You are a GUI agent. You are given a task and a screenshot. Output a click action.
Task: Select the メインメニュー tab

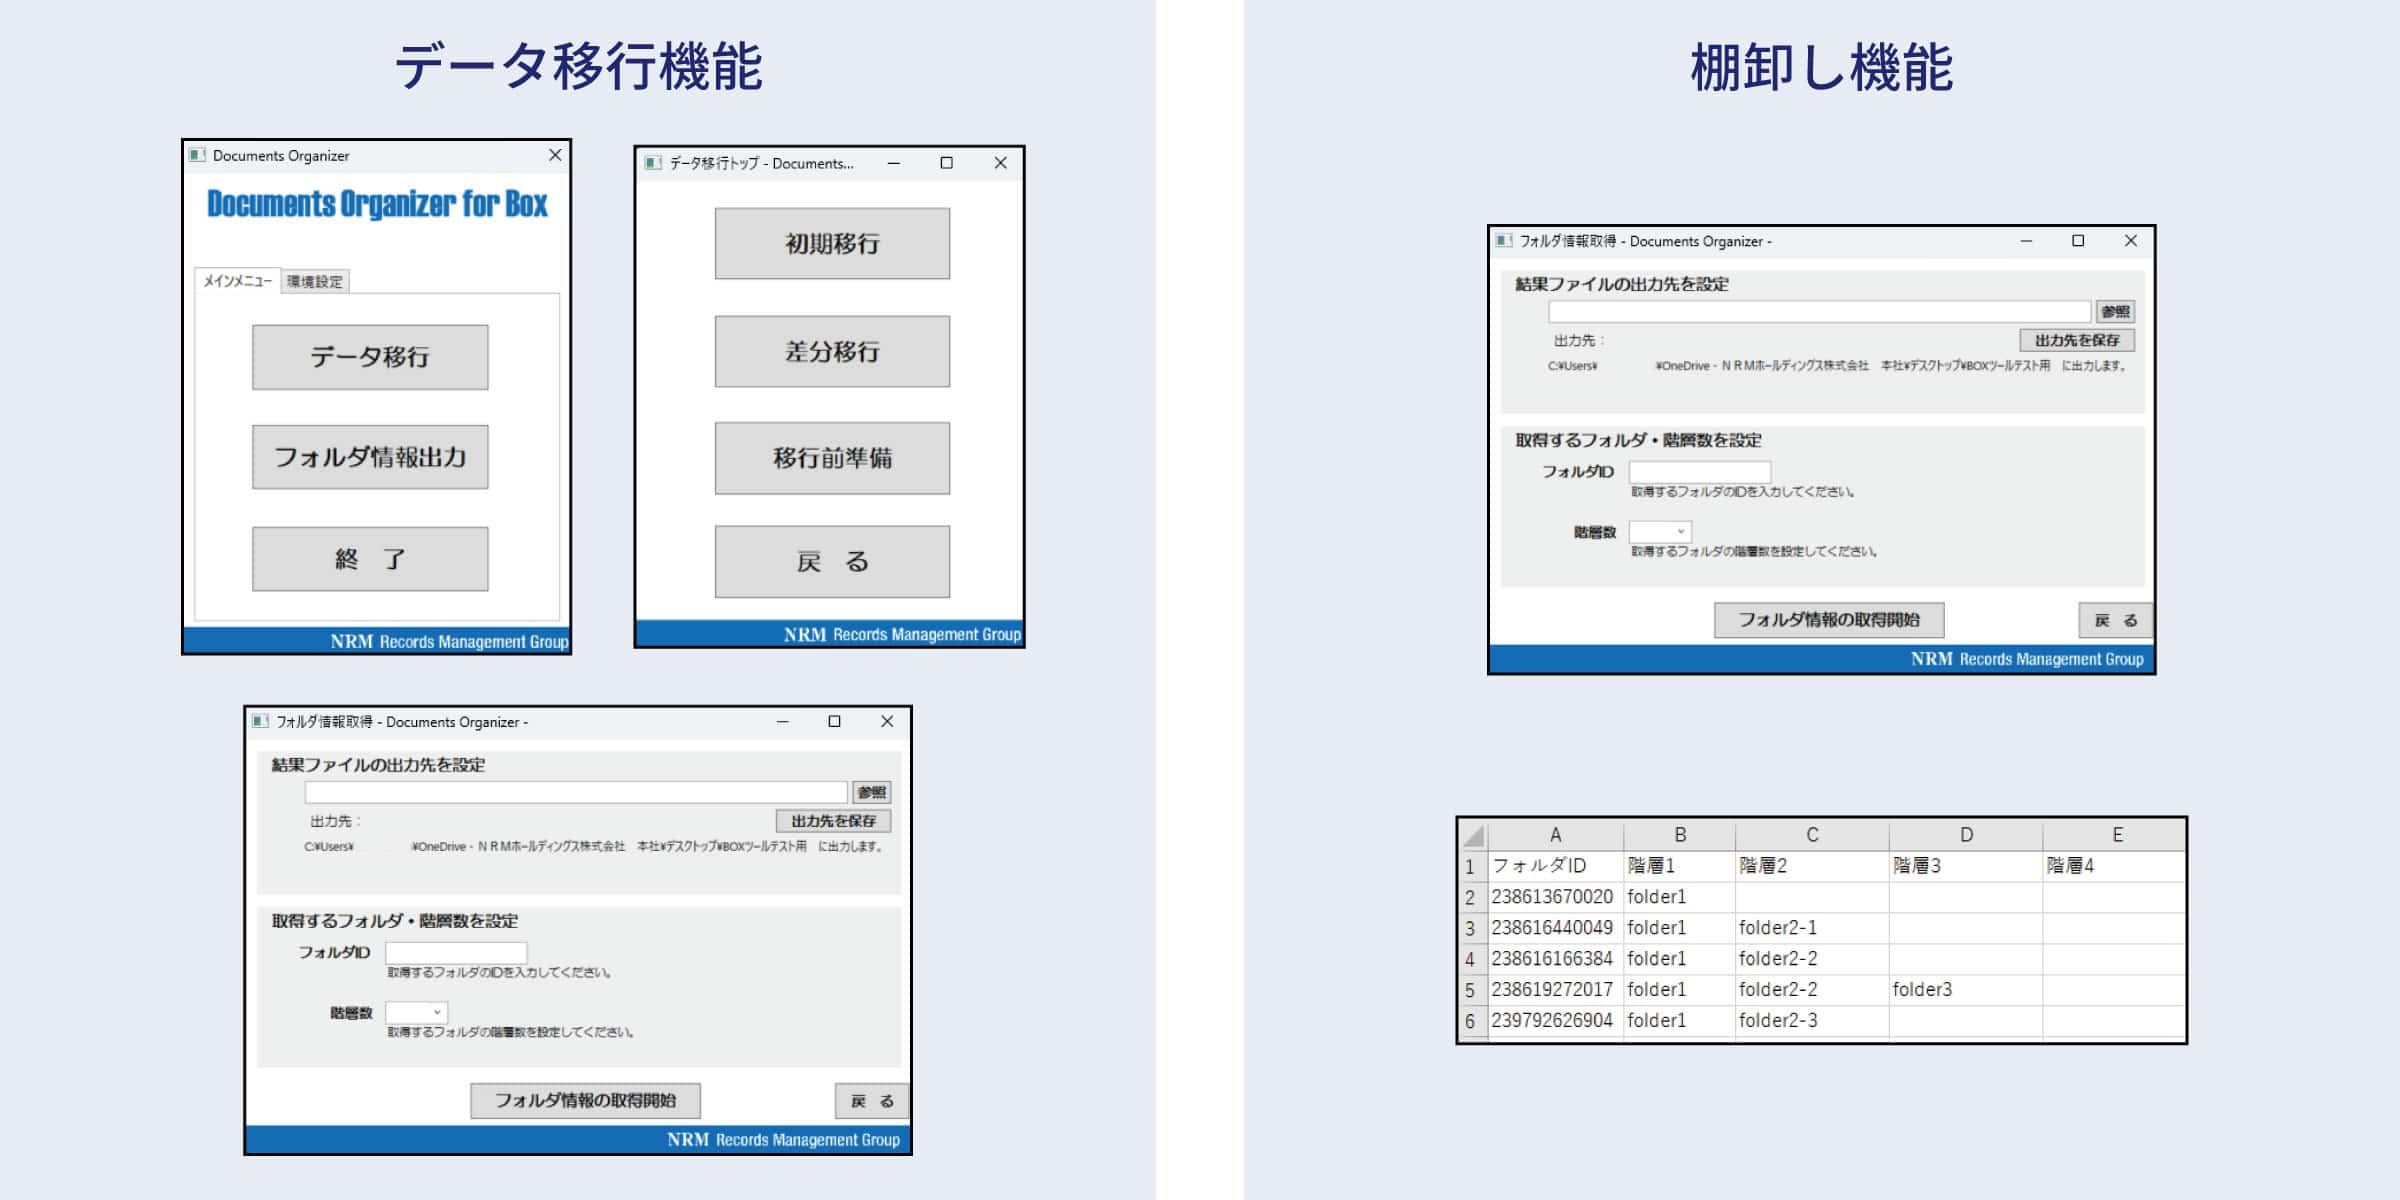point(237,281)
